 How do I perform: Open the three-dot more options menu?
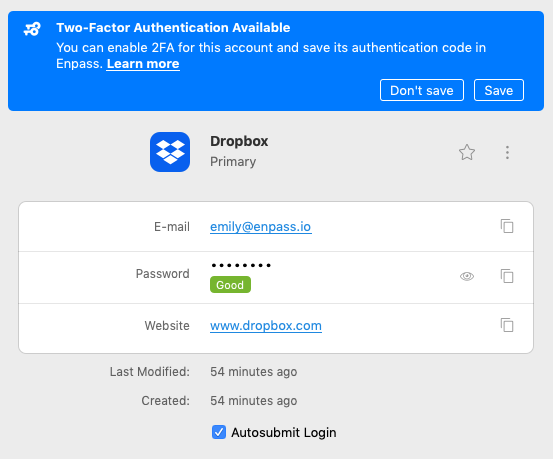[x=507, y=152]
